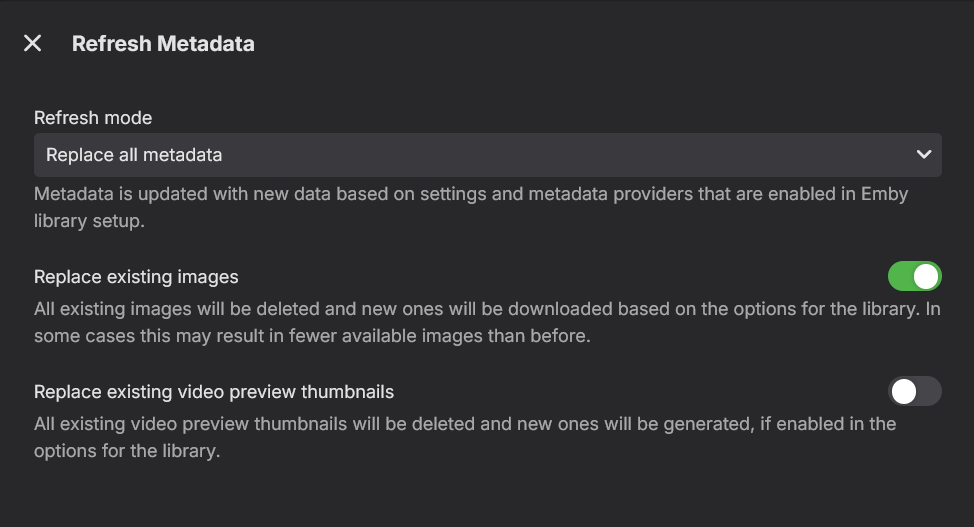Disable the Replace existing images toggle

[x=914, y=276]
